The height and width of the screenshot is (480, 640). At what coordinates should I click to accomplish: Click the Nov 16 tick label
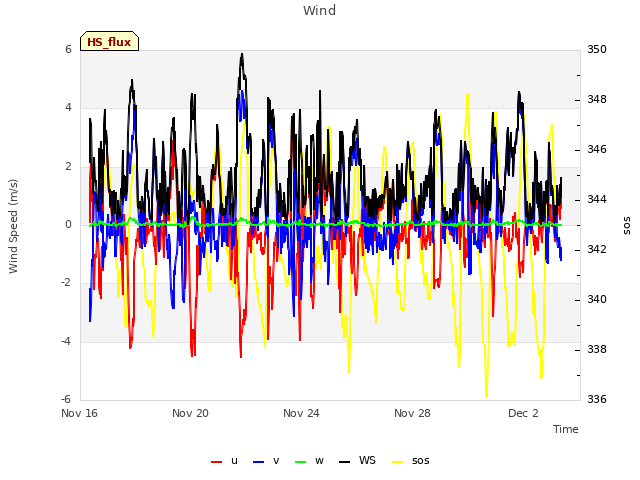[80, 413]
